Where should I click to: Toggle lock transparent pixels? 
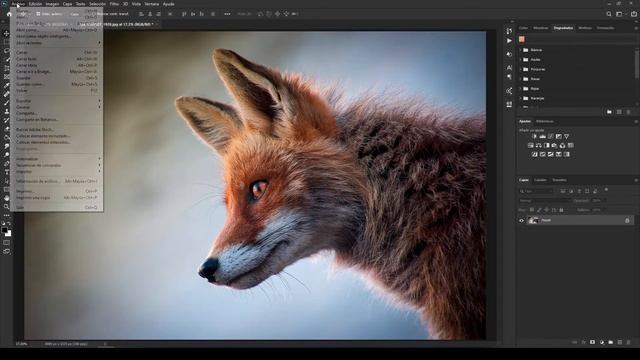pos(531,210)
